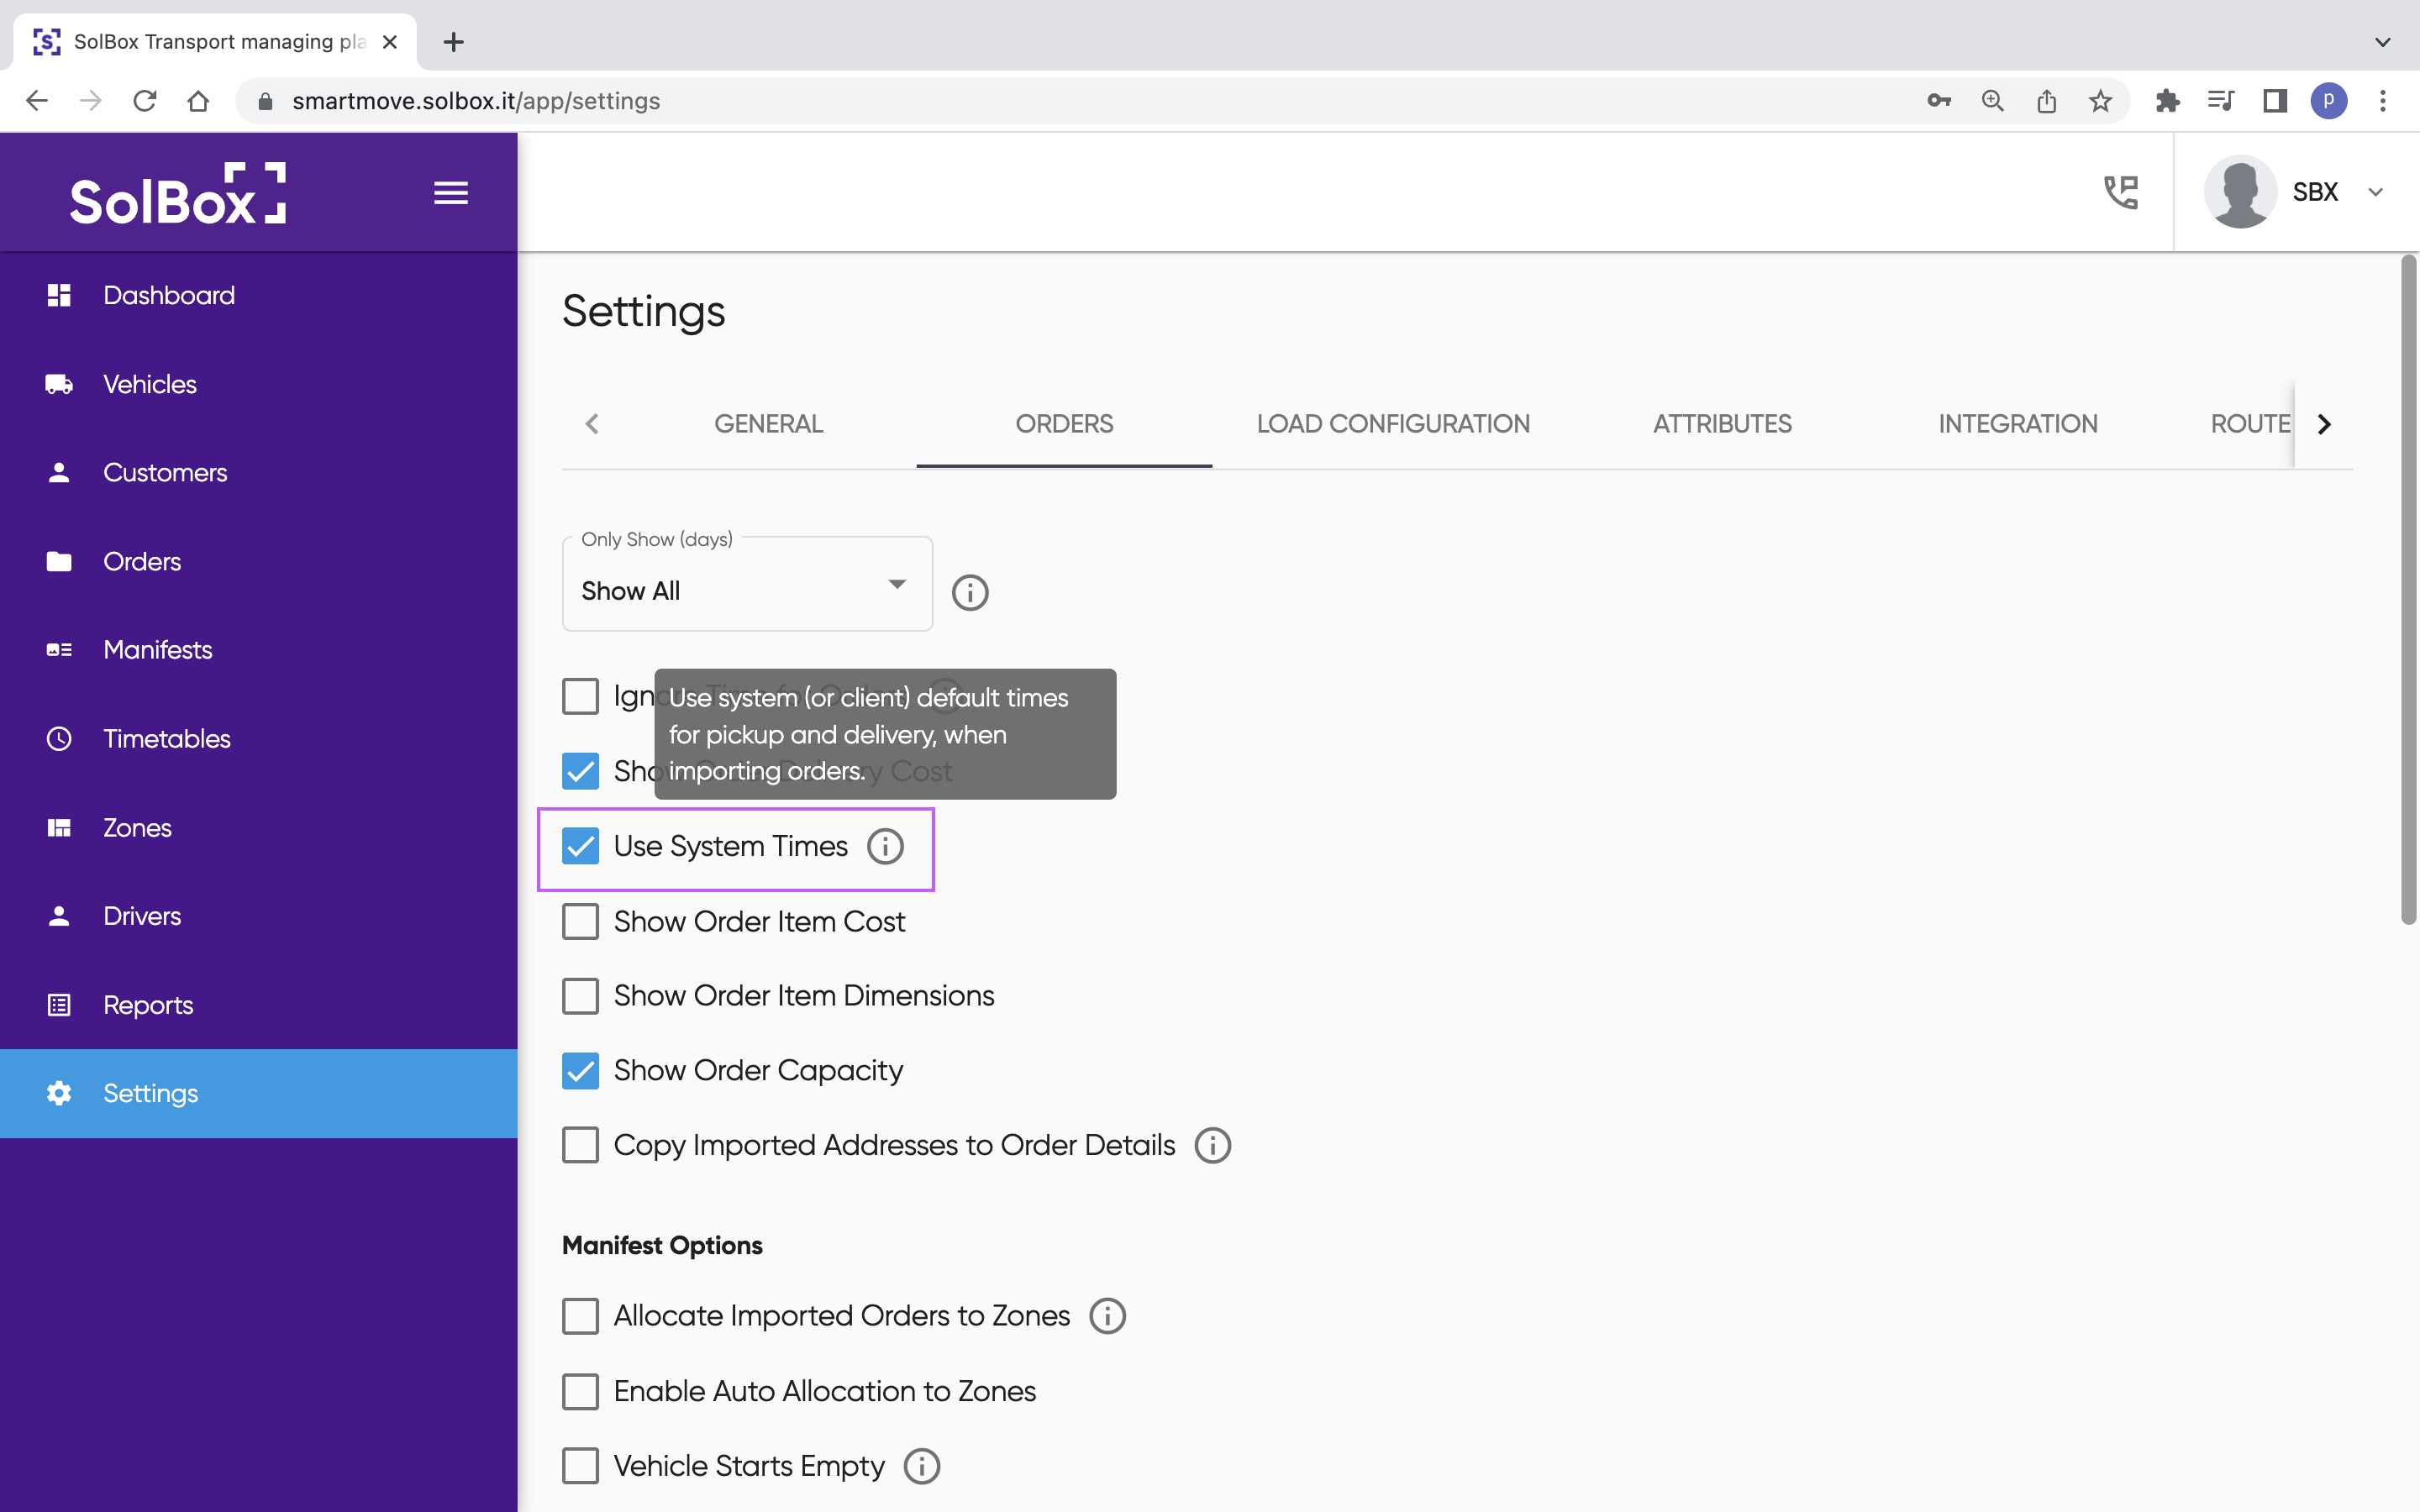Show info for Vehicle Starts Empty
Viewport: 2420px width, 1512px height.
click(x=922, y=1466)
